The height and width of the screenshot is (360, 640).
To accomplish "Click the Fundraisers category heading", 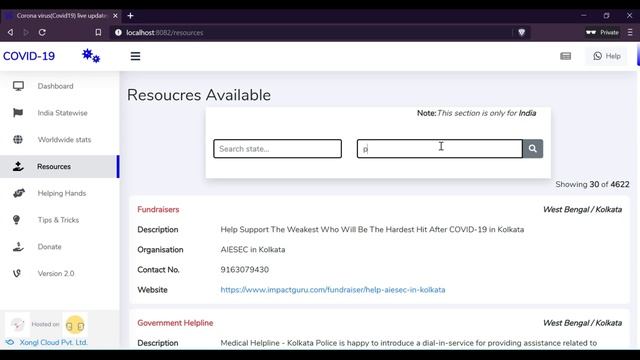I will (158, 209).
